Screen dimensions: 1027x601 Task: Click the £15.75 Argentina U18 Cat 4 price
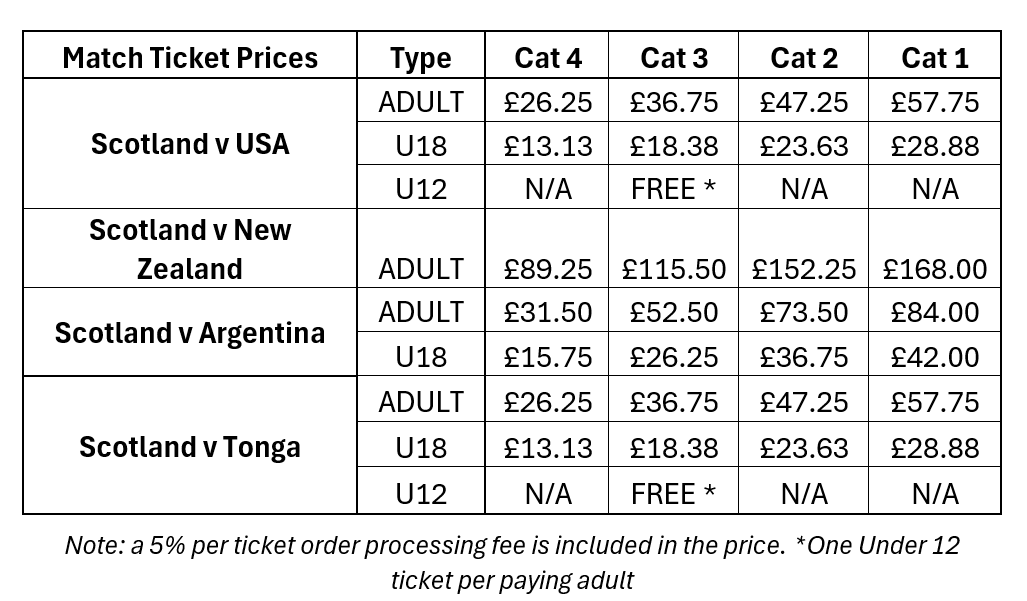[548, 357]
